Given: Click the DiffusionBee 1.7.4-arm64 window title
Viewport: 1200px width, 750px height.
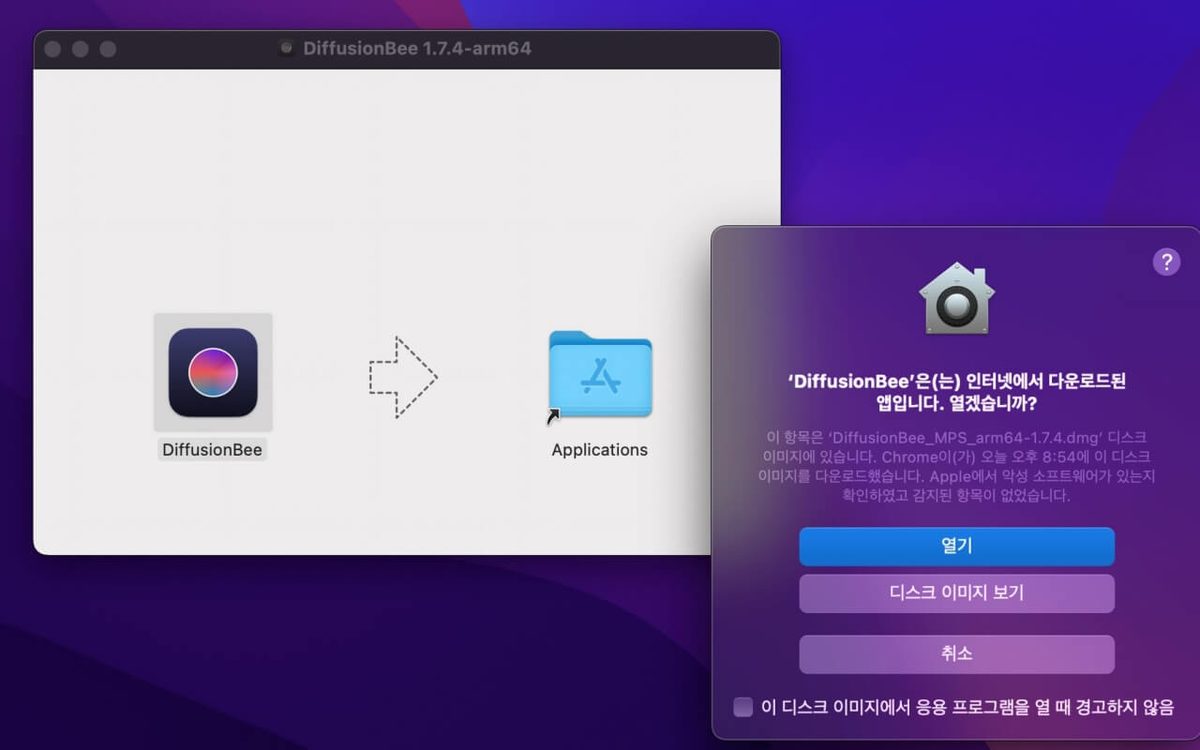Looking at the screenshot, I should coord(417,48).
